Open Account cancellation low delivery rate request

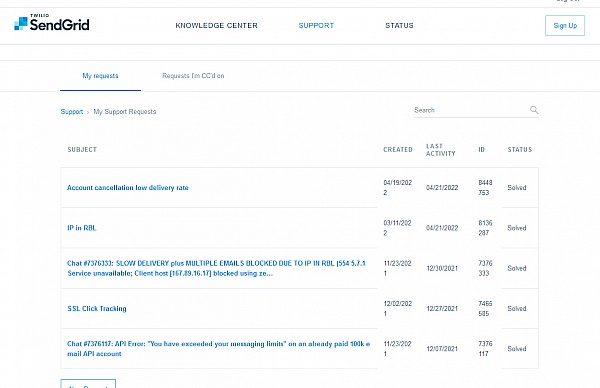tap(128, 187)
